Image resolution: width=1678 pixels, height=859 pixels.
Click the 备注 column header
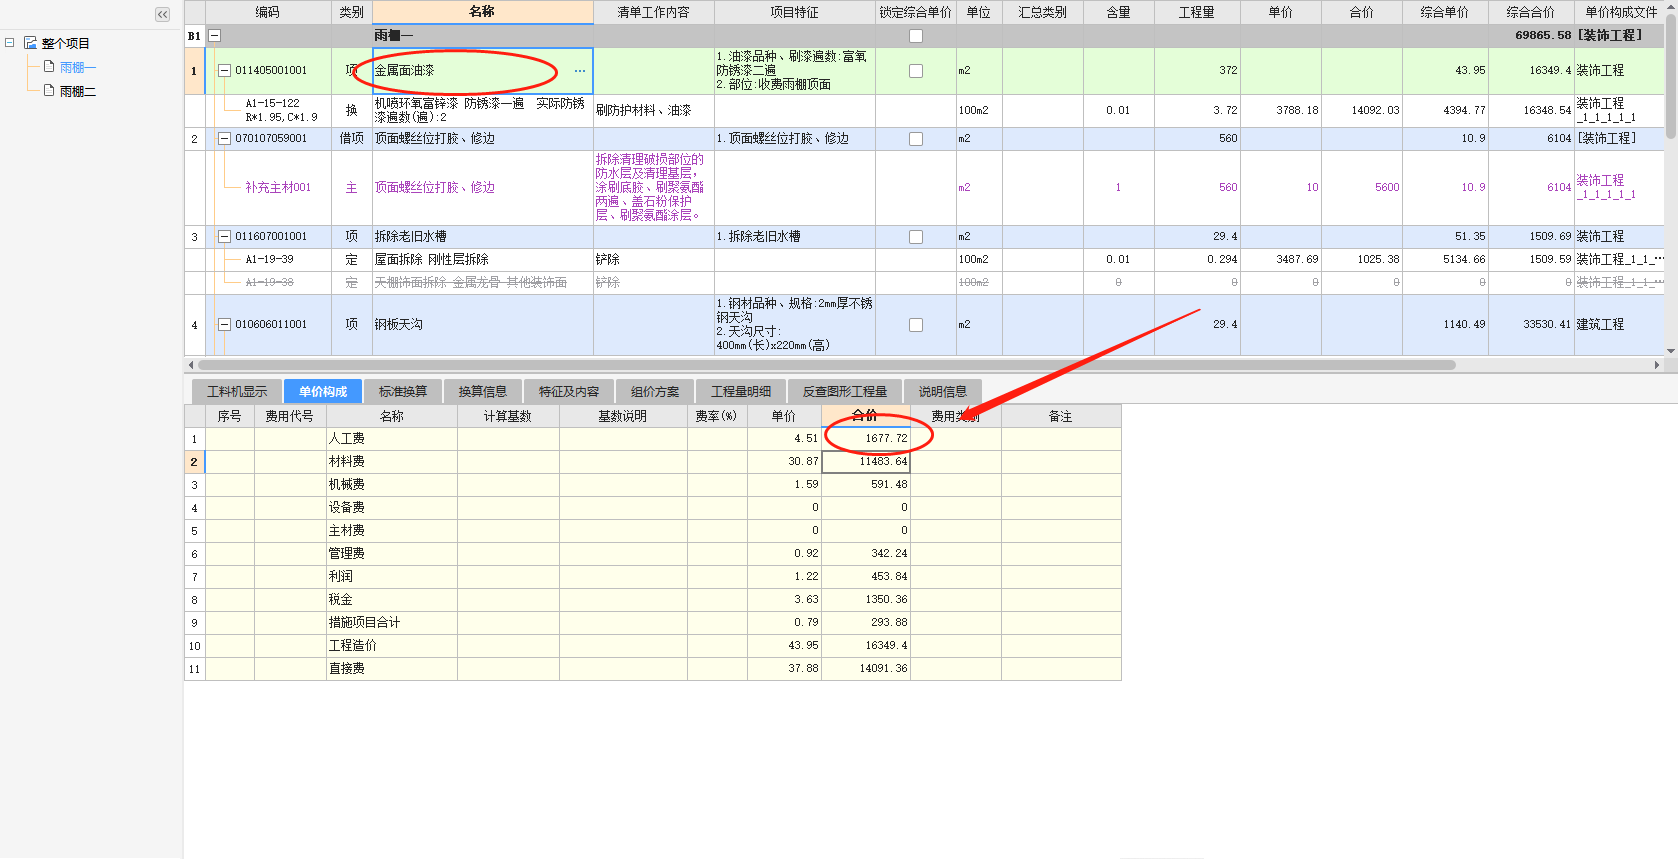1060,416
